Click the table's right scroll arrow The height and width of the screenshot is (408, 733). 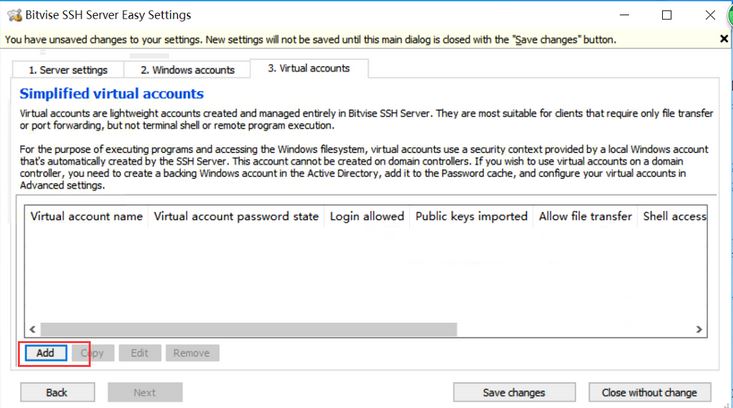[x=699, y=329]
